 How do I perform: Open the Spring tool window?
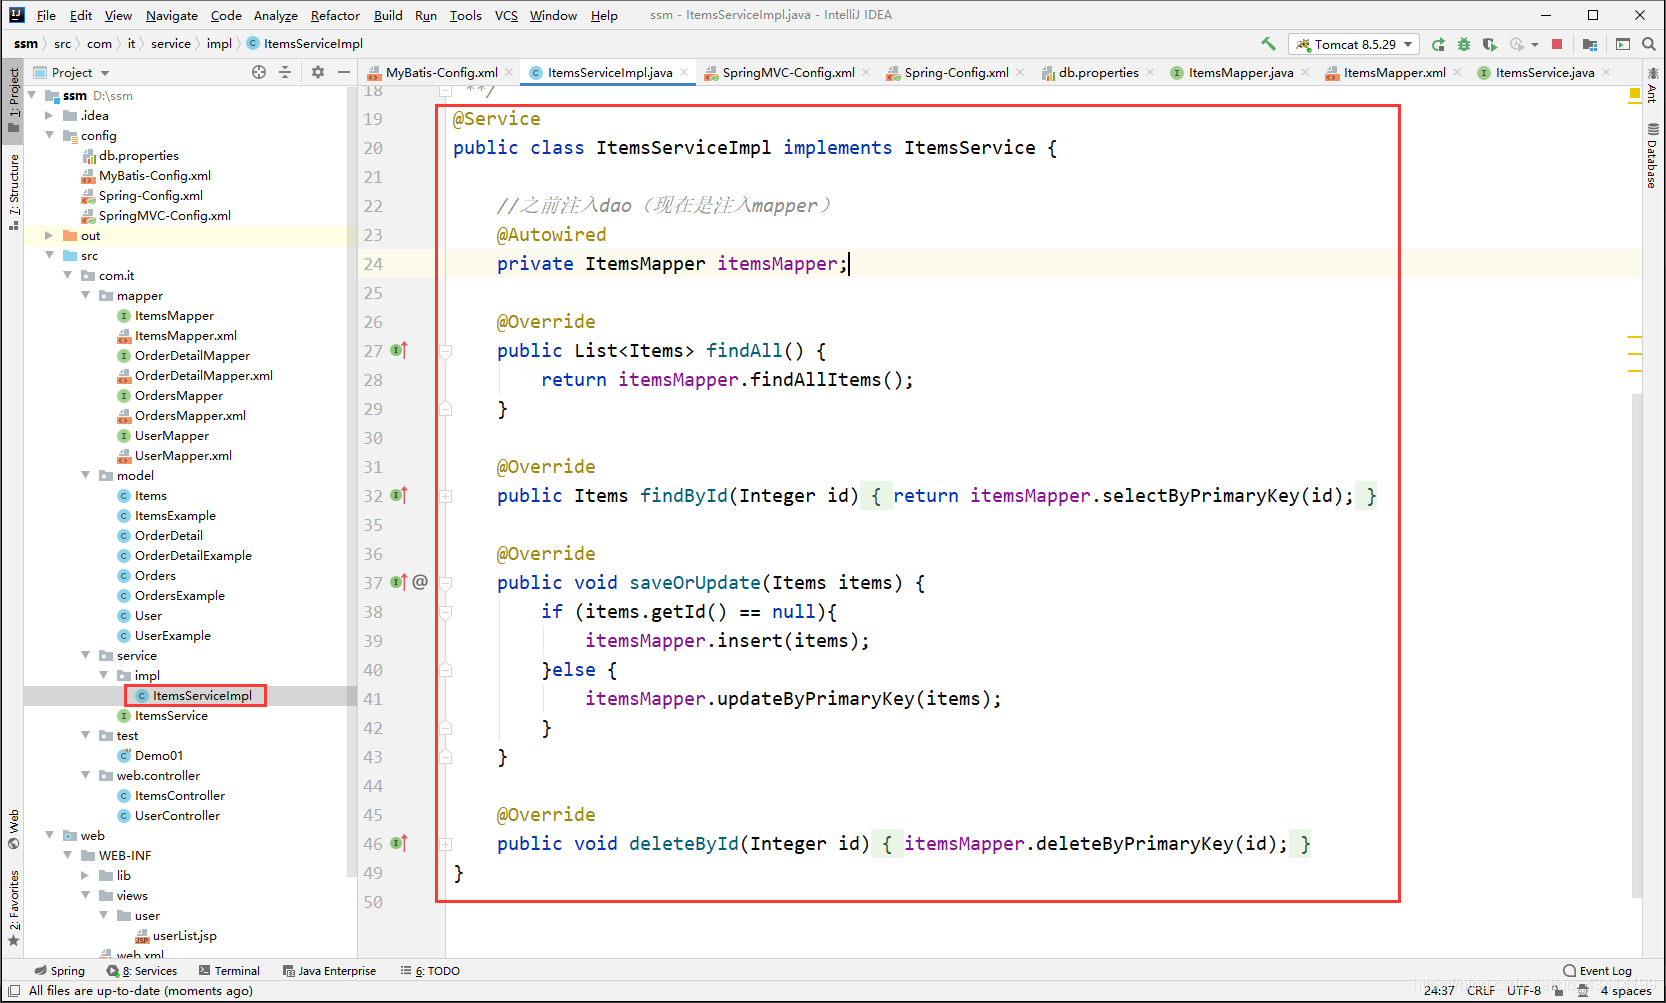(x=59, y=970)
